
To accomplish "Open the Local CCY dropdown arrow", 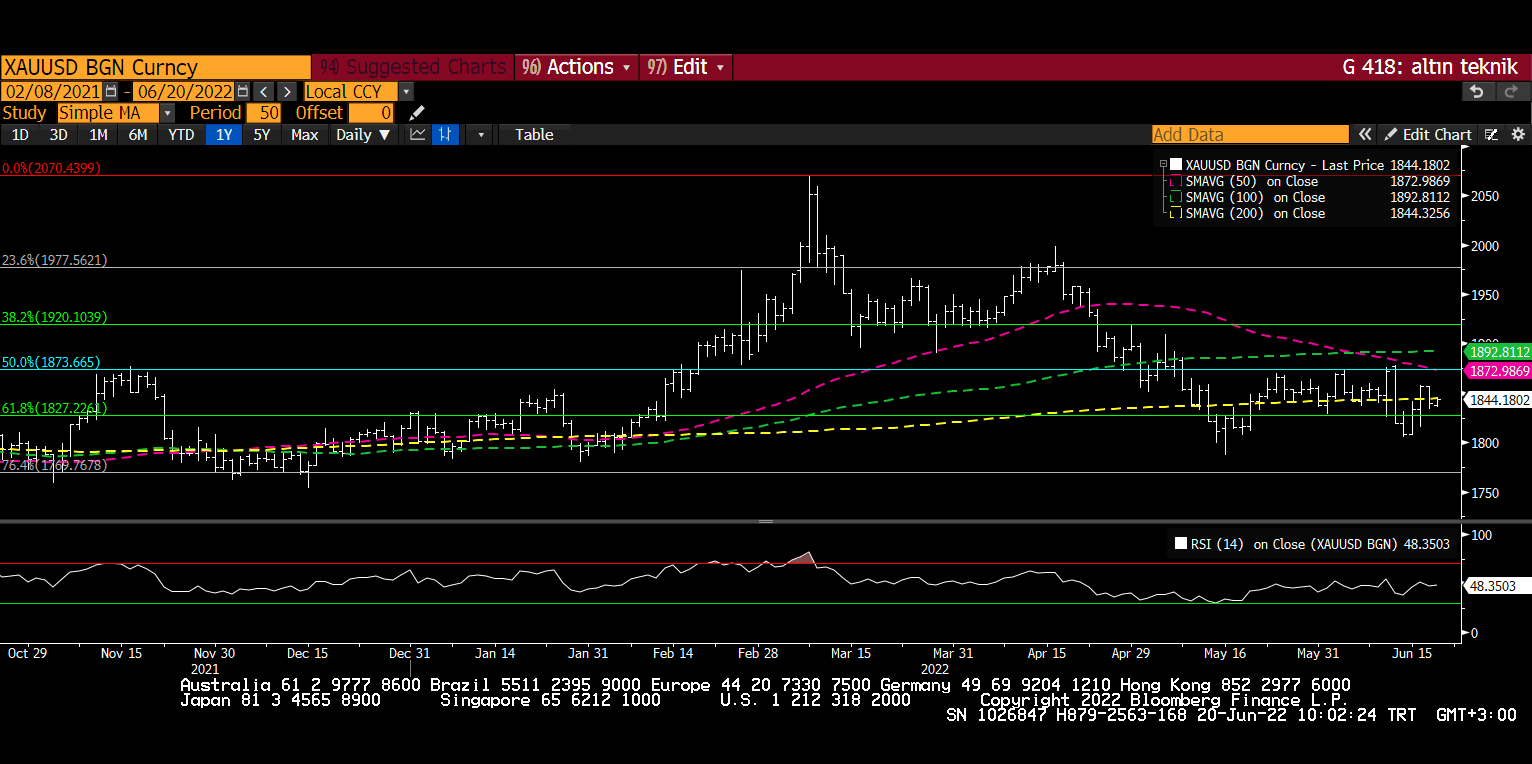I will (406, 91).
